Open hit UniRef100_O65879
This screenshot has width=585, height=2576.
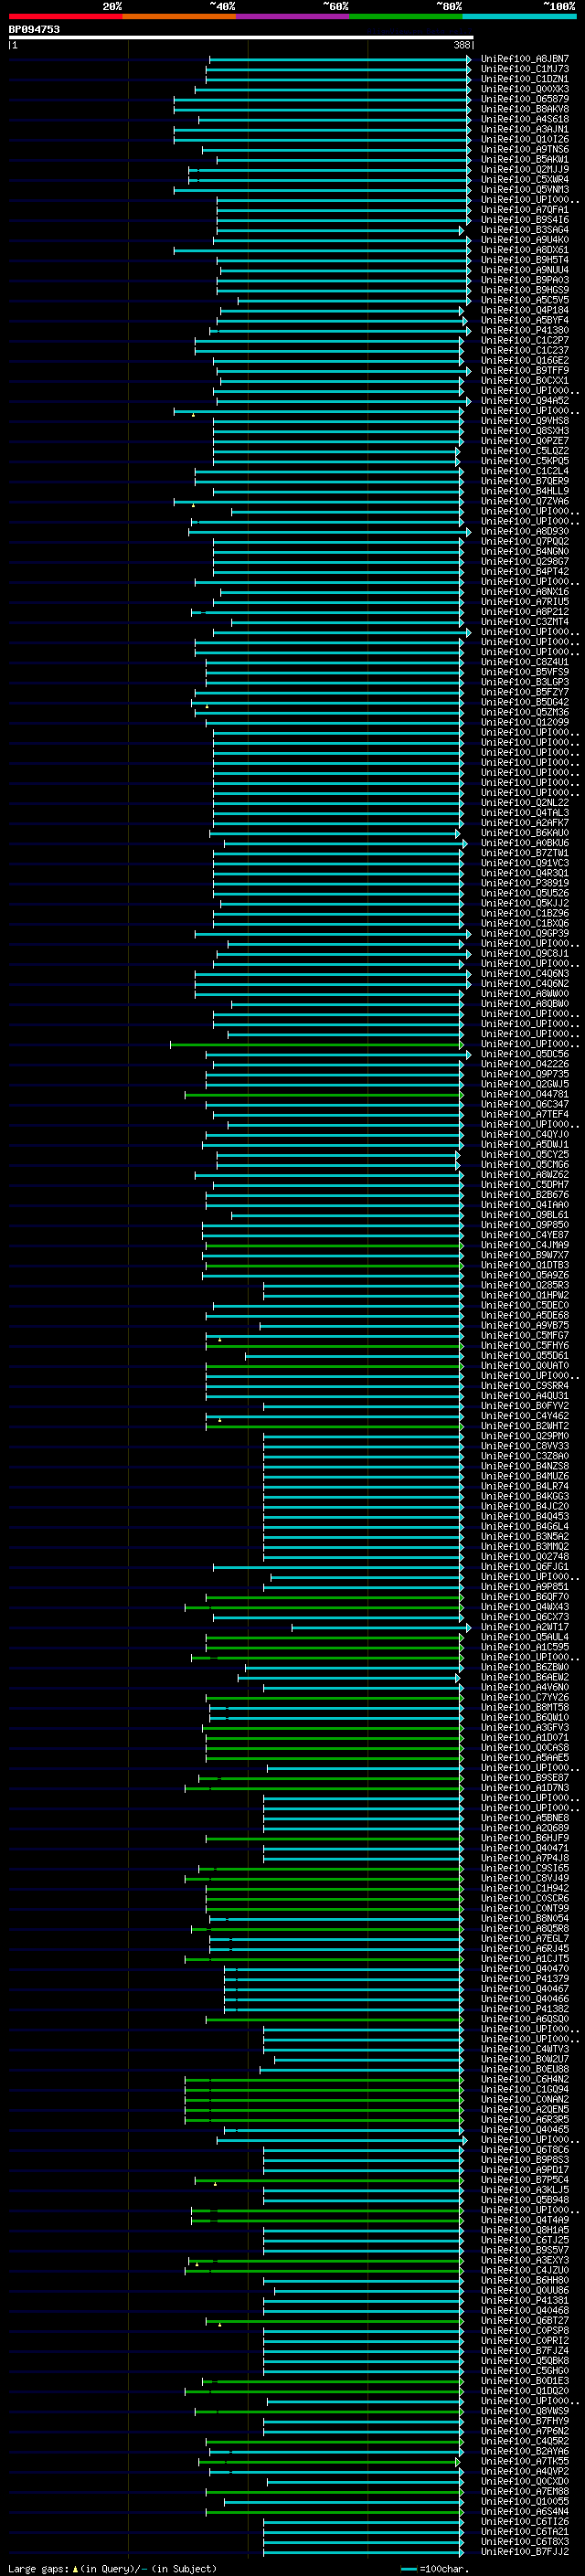(x=524, y=99)
